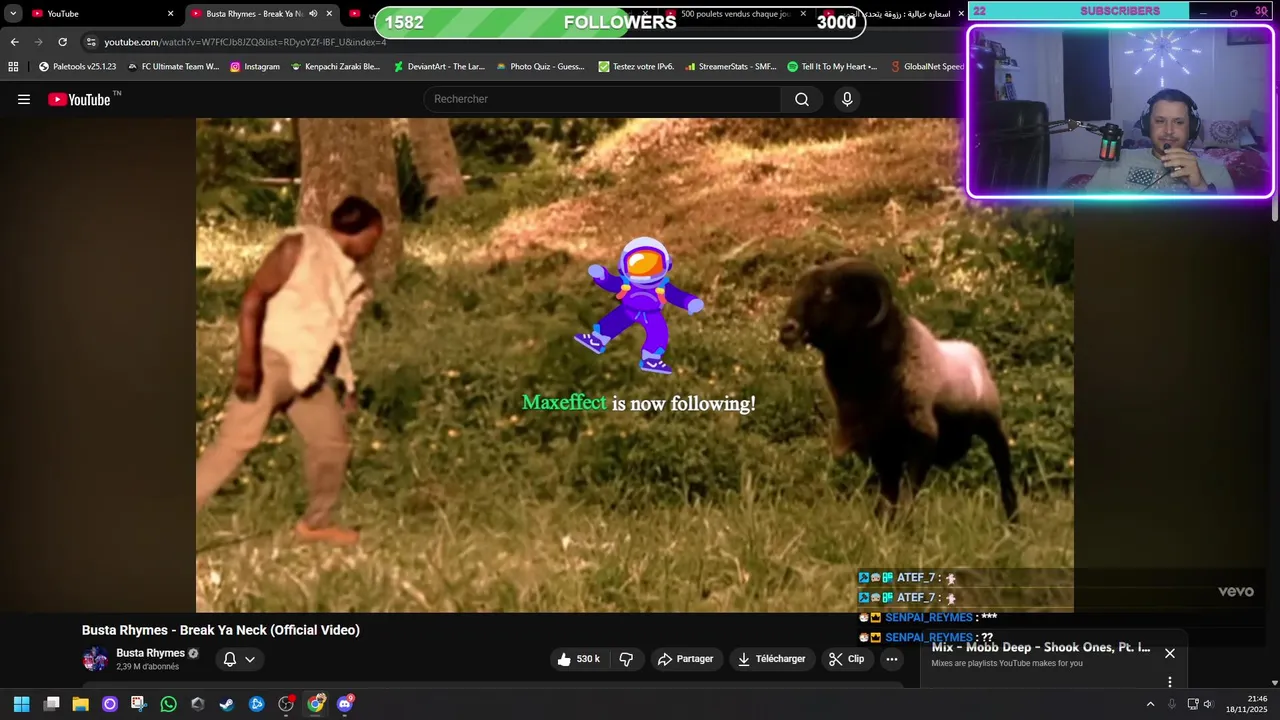
Task: Like the video with 530 k thumbs up
Action: [579, 659]
